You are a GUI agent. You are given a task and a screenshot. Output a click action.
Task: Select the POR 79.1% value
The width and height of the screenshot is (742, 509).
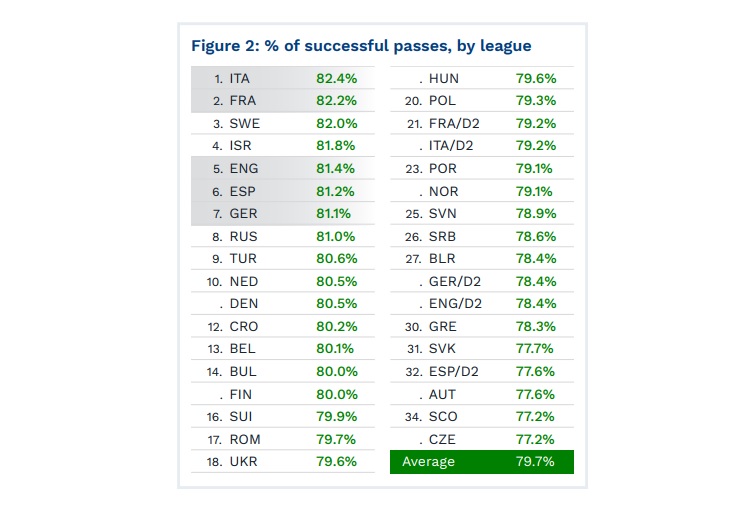(x=535, y=168)
